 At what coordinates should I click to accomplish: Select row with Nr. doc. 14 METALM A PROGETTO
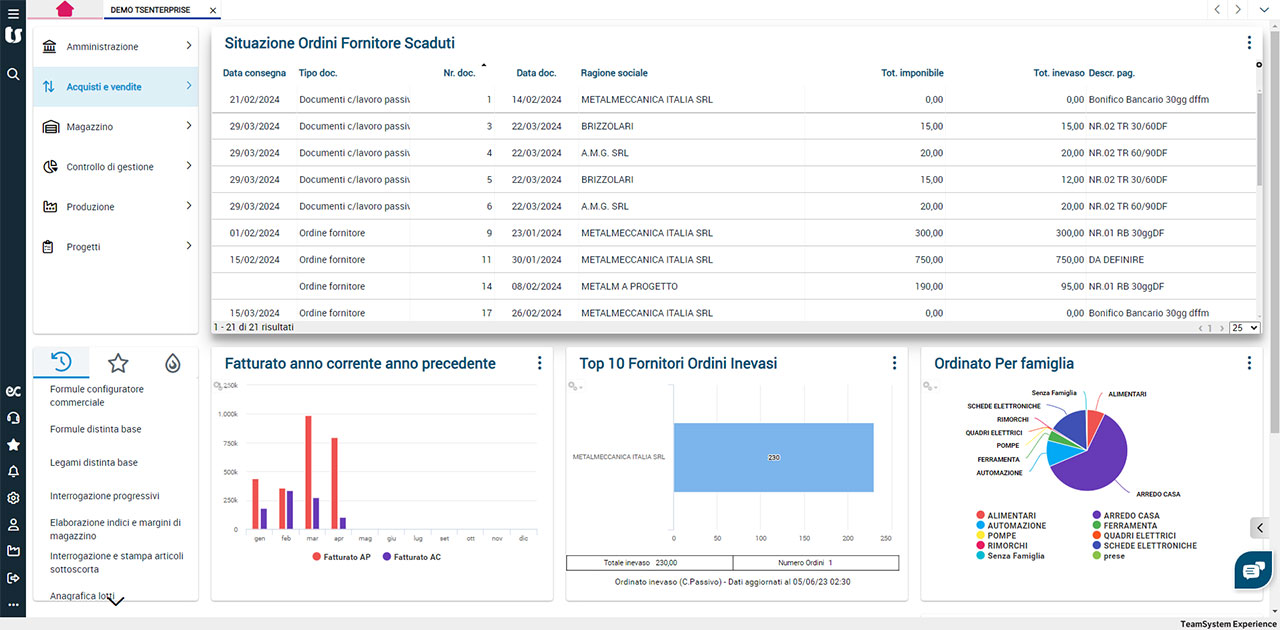[734, 286]
